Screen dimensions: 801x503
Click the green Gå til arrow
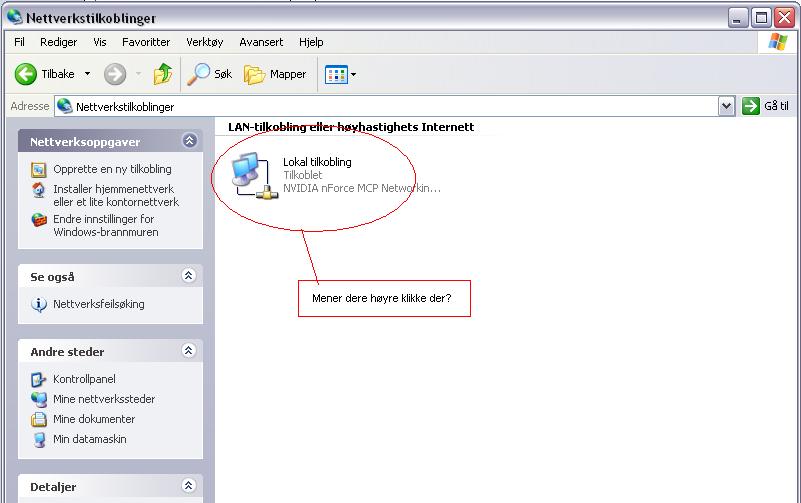click(x=750, y=106)
